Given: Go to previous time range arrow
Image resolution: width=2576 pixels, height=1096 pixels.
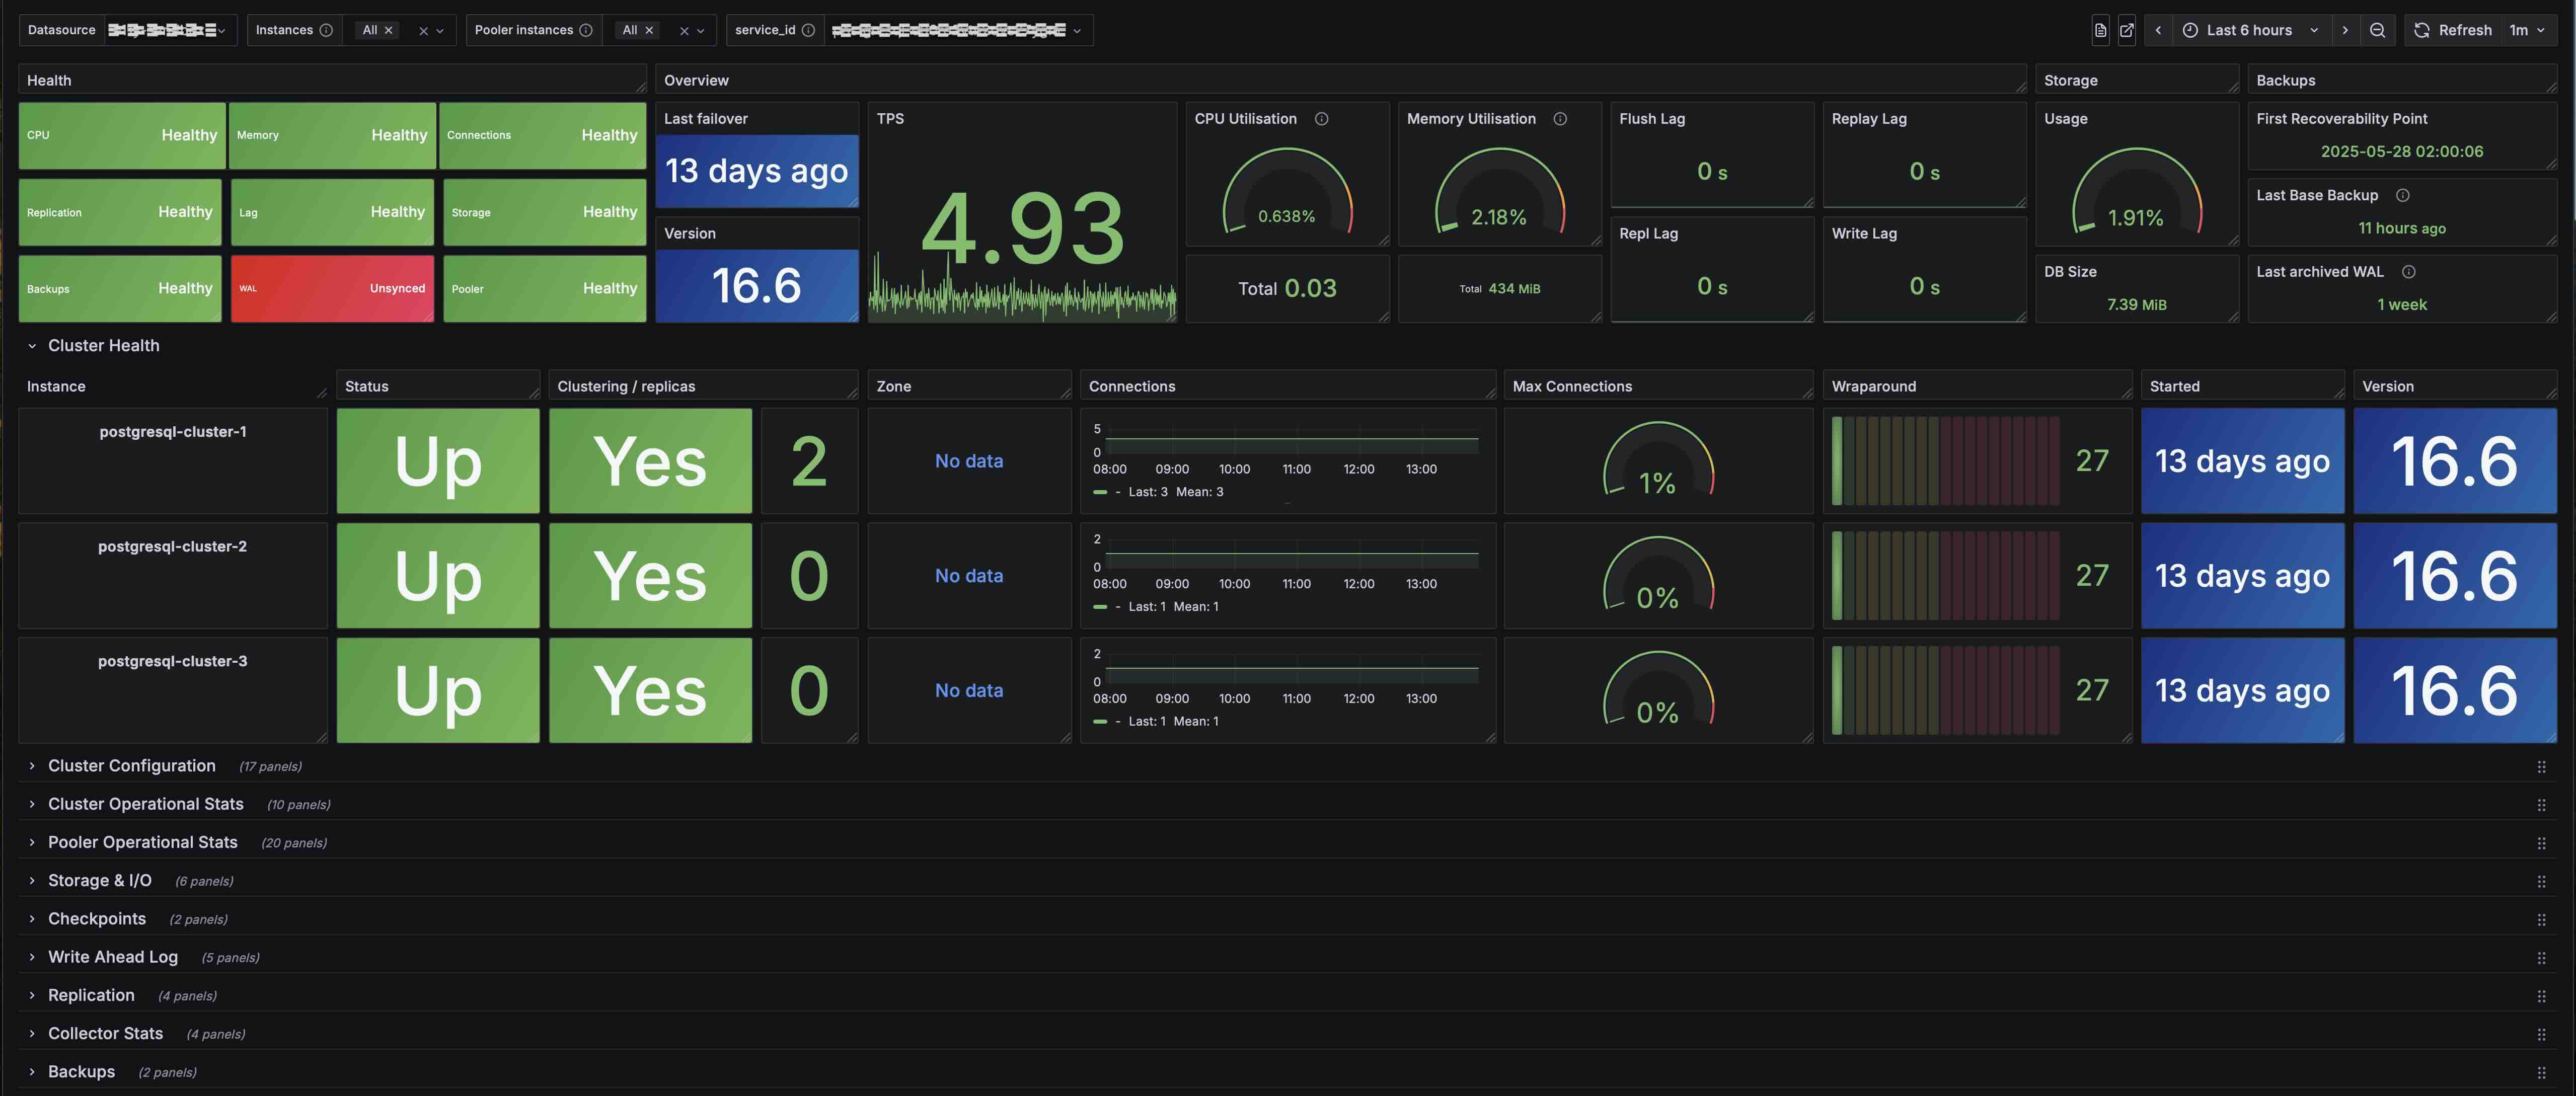Looking at the screenshot, I should pos(2158,30).
